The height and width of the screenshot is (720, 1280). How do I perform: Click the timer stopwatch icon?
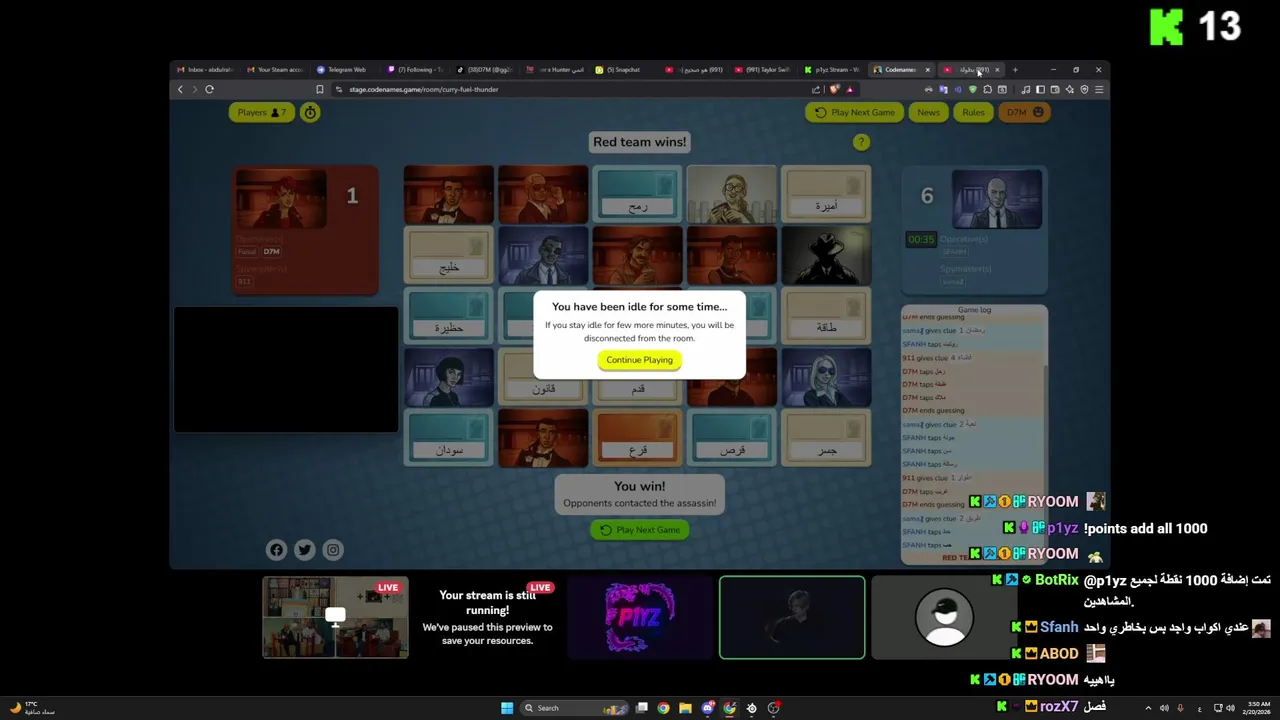click(310, 112)
